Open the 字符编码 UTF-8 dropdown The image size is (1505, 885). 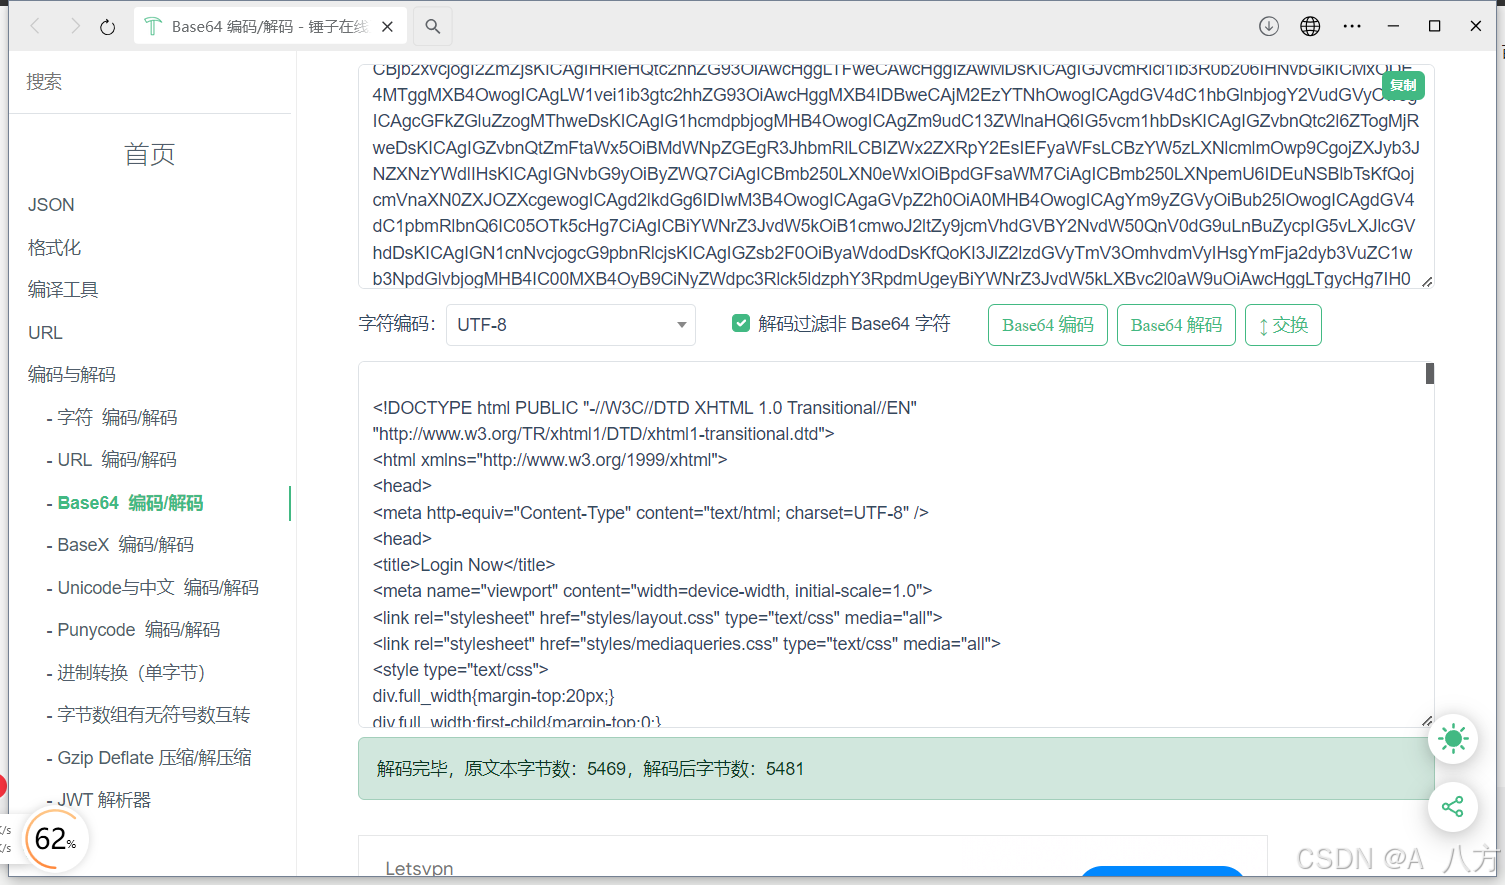pos(570,324)
